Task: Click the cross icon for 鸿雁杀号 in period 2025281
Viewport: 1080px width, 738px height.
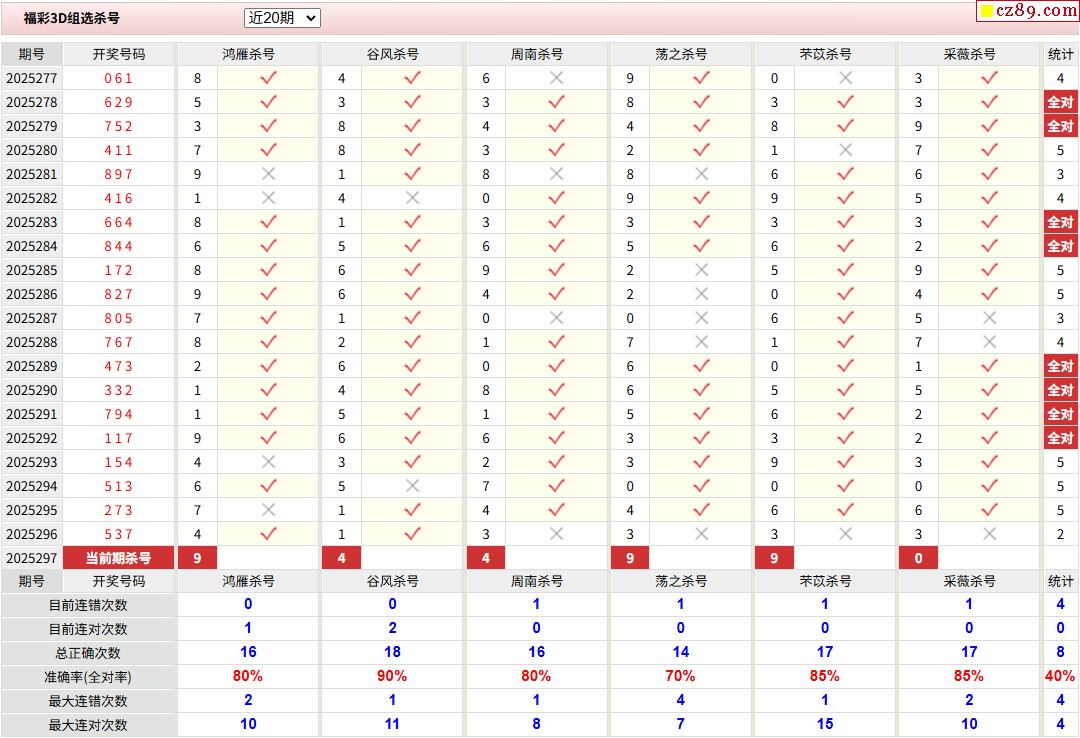Action: coord(268,174)
